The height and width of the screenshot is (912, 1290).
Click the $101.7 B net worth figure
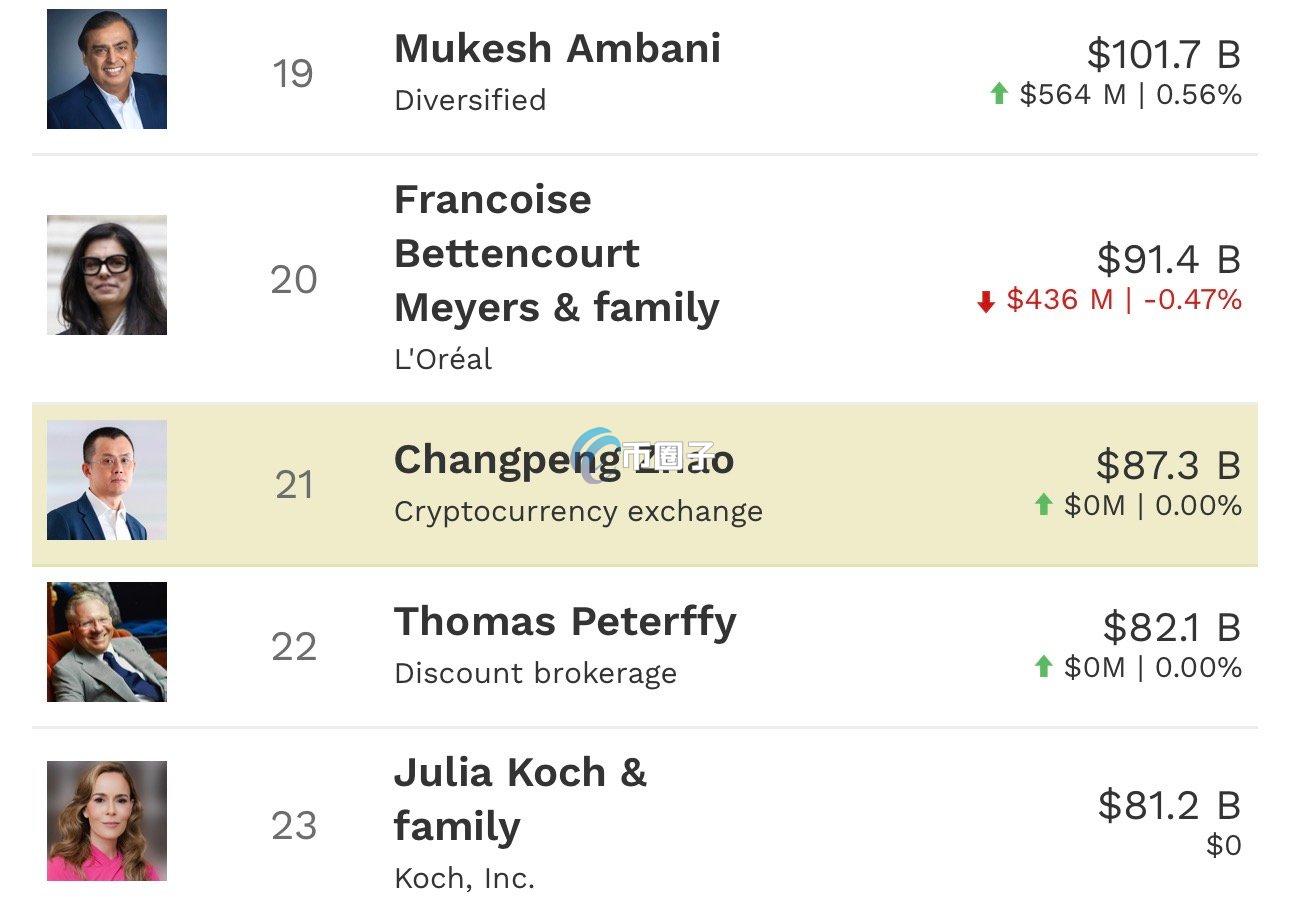click(1163, 54)
